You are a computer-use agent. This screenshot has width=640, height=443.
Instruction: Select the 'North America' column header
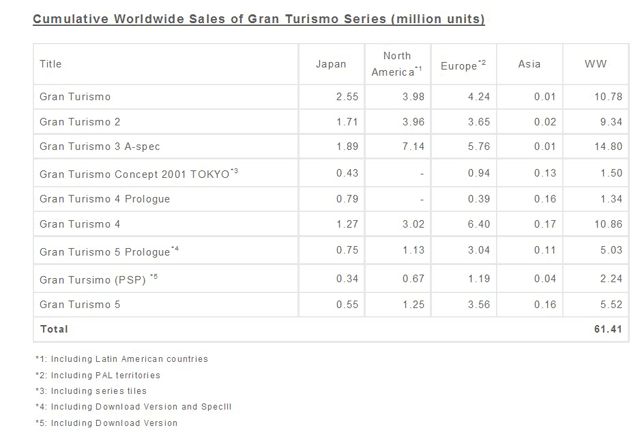pos(397,64)
